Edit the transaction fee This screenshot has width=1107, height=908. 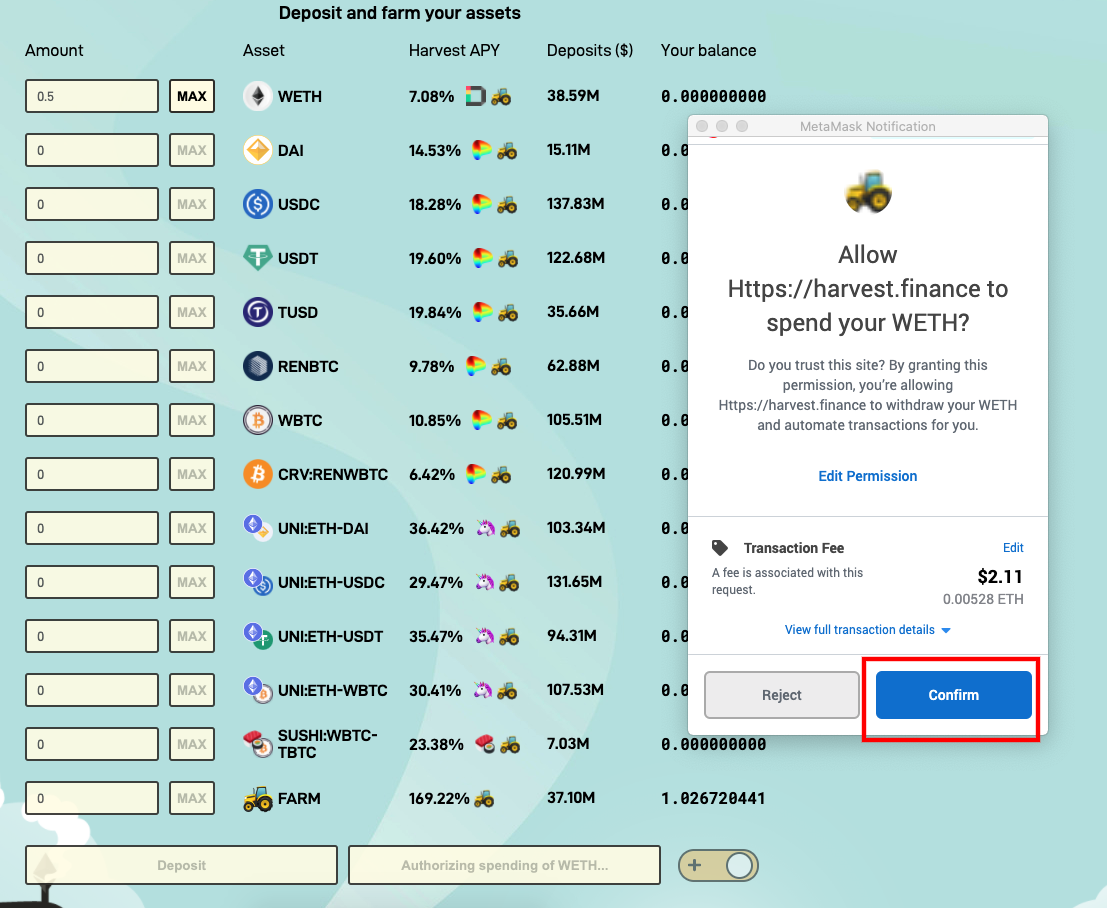coord(1013,547)
